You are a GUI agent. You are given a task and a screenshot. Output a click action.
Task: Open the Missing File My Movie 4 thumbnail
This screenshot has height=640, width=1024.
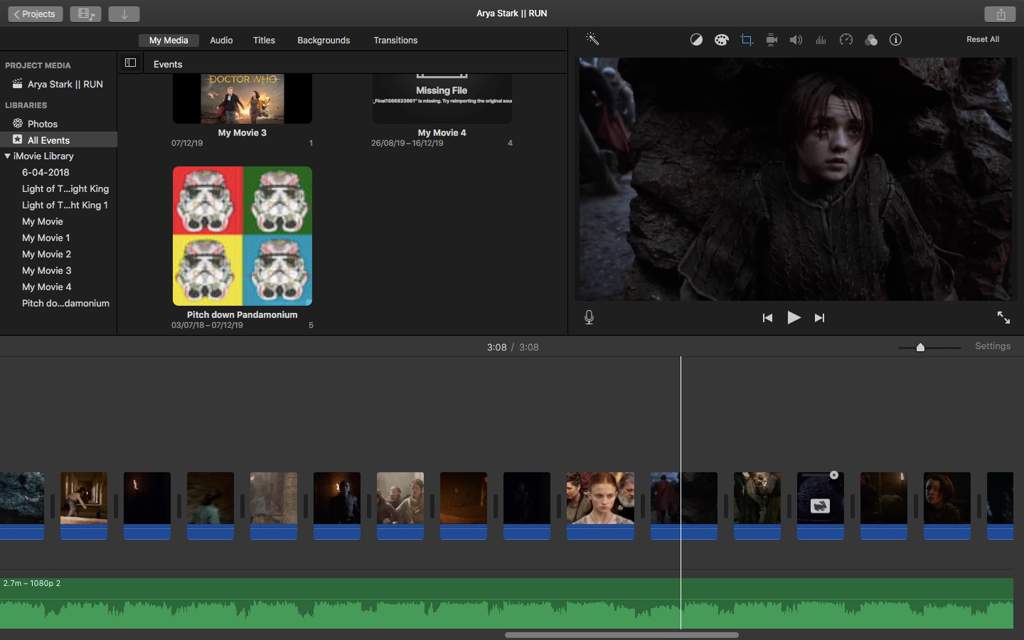tap(442, 99)
